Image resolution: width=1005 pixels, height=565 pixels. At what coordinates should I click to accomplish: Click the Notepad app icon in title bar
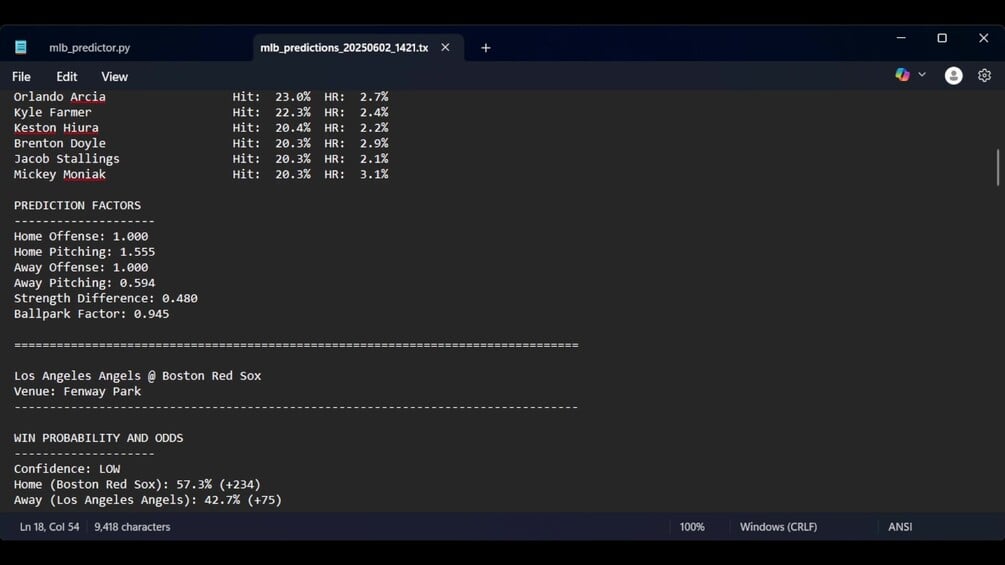click(x=21, y=47)
